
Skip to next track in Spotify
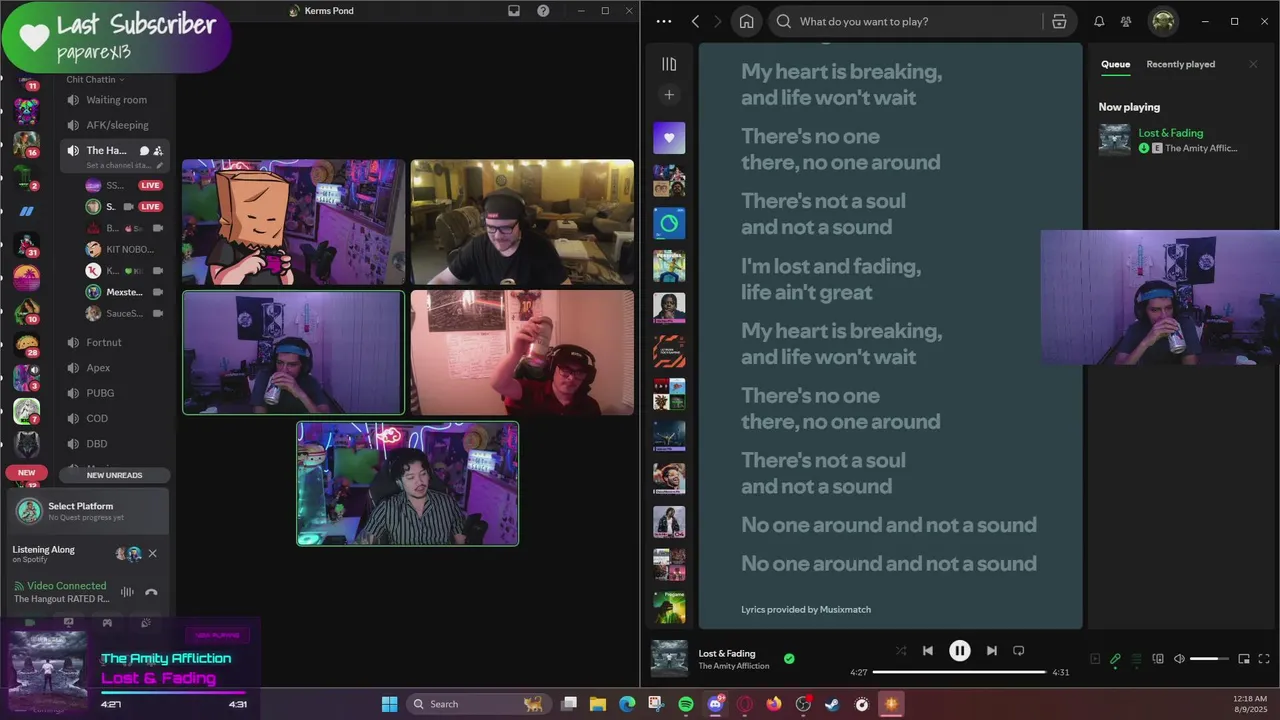pos(991,651)
